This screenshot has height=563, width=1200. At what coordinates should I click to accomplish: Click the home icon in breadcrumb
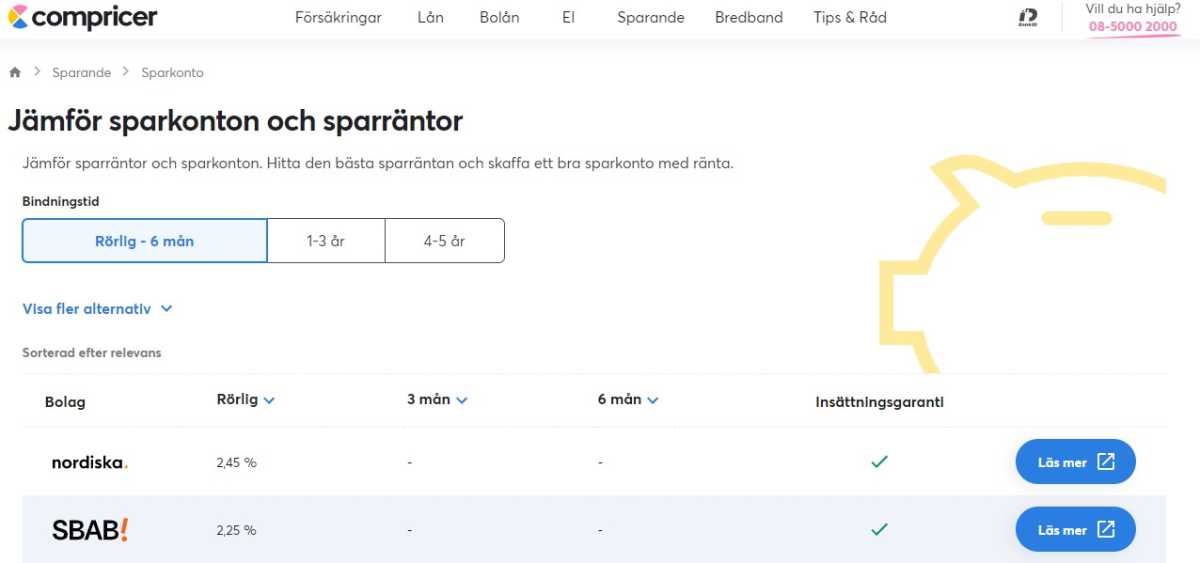pyautogui.click(x=15, y=72)
